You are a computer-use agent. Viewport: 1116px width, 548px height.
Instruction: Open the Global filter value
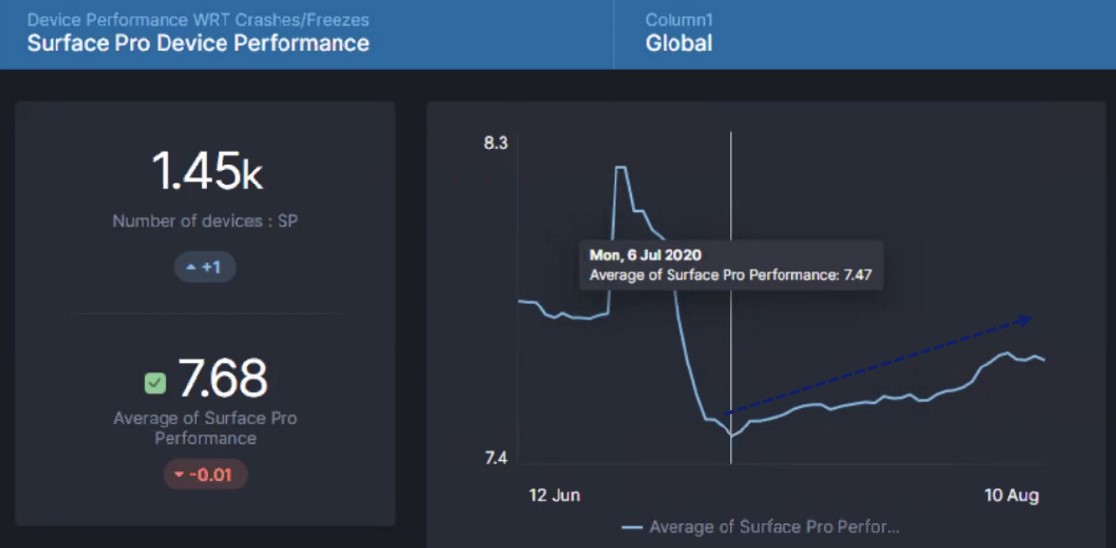[x=679, y=43]
